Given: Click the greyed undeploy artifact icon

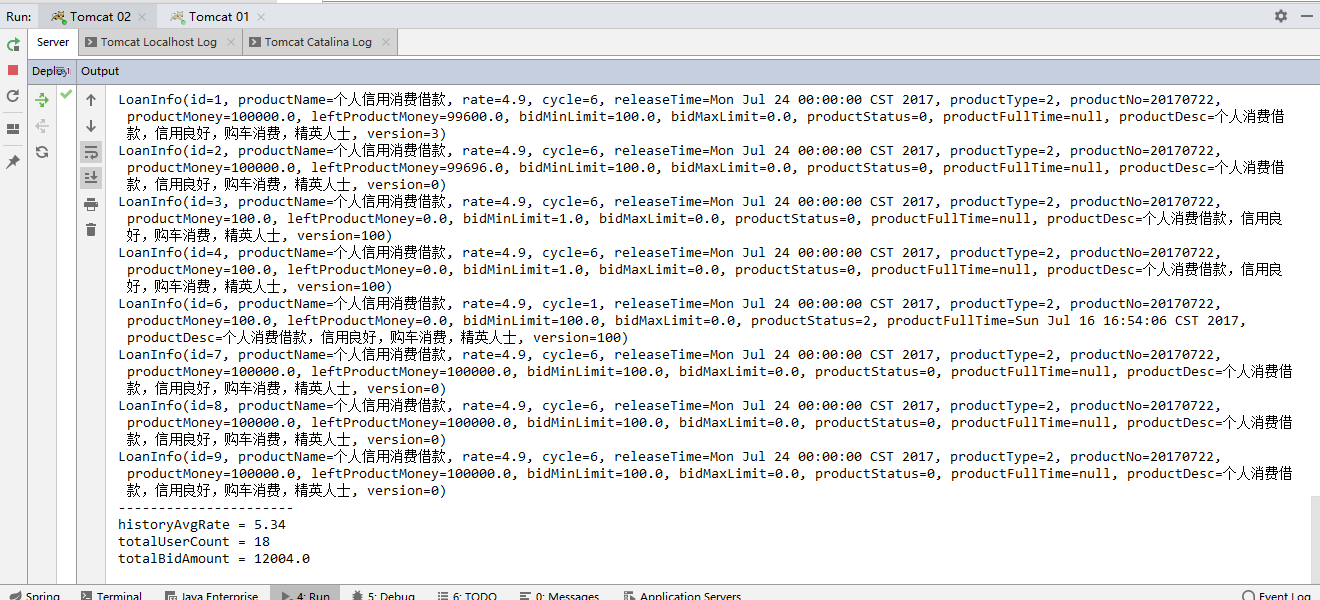Looking at the screenshot, I should [x=42, y=126].
